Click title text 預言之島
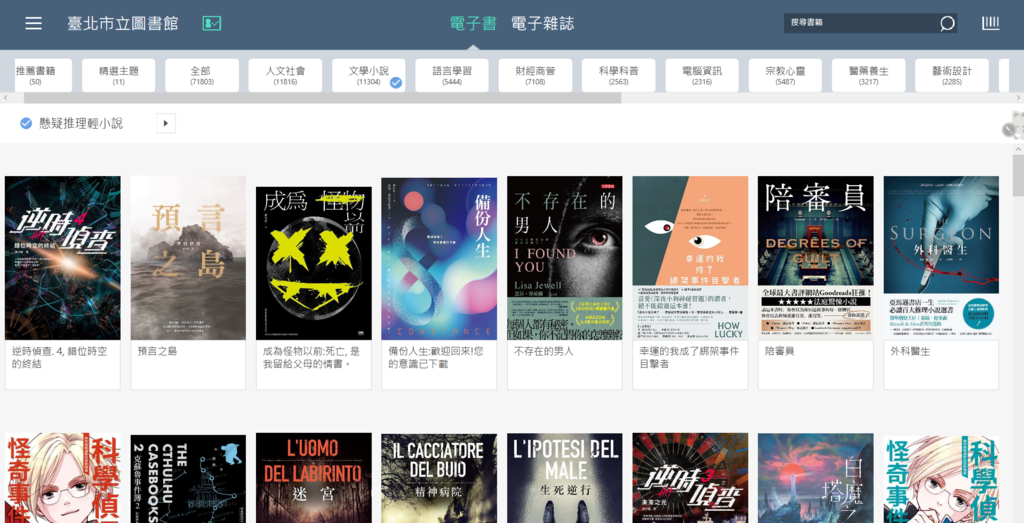 [157, 351]
